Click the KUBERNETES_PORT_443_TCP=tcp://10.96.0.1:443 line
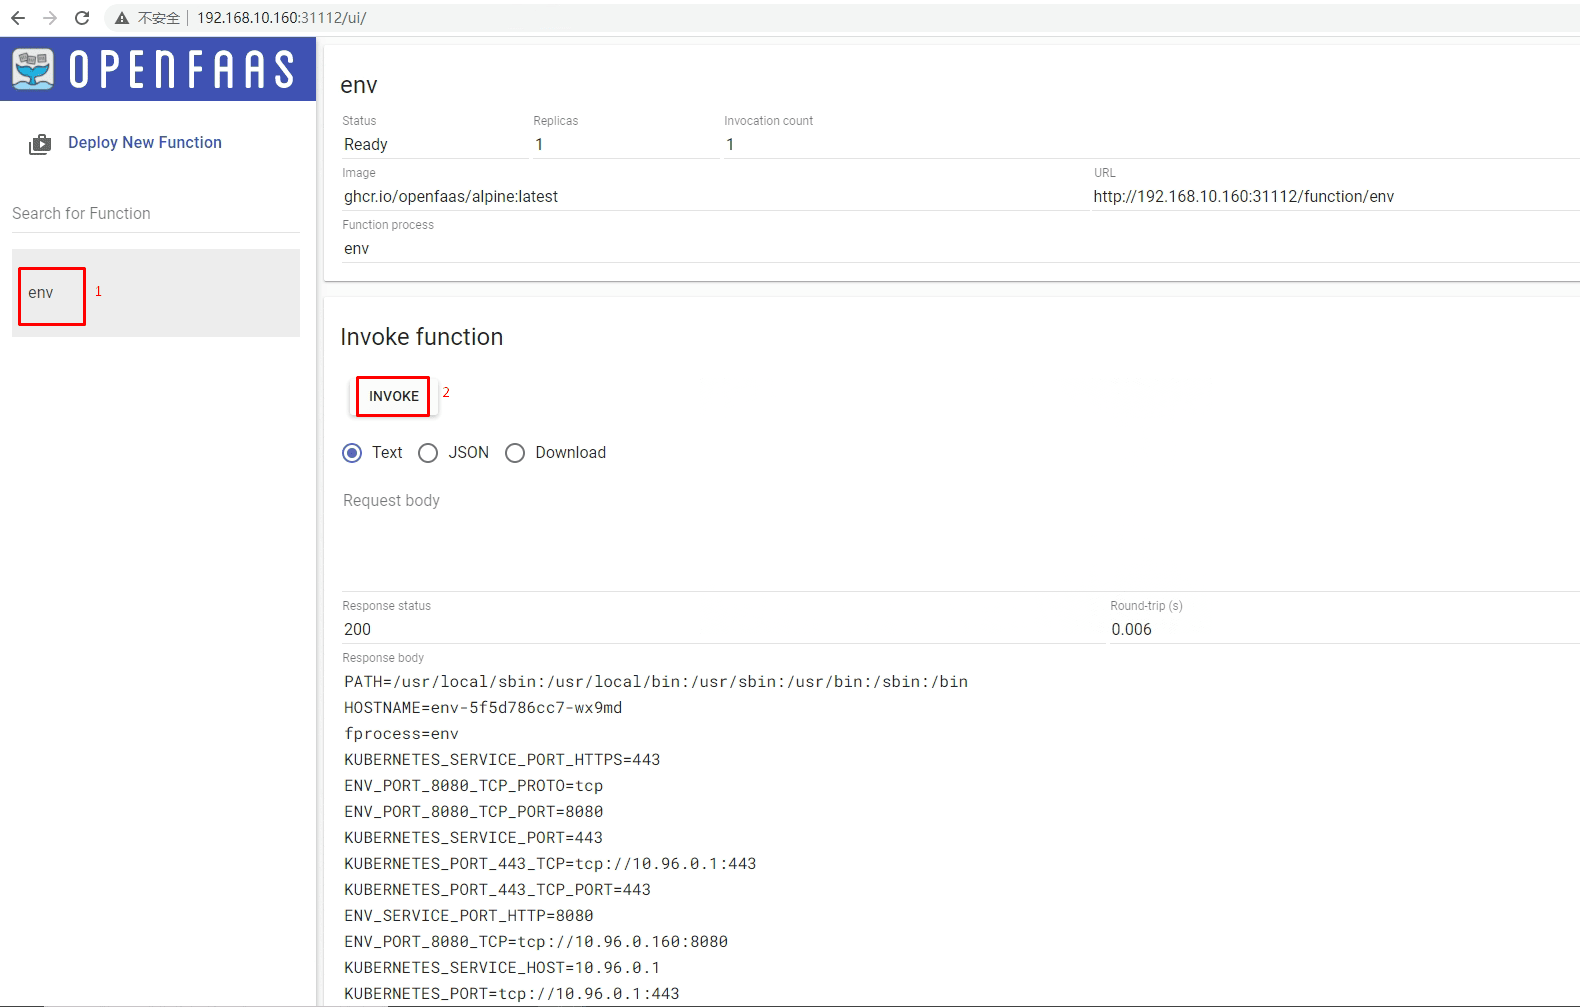This screenshot has height=1007, width=1580. (550, 864)
